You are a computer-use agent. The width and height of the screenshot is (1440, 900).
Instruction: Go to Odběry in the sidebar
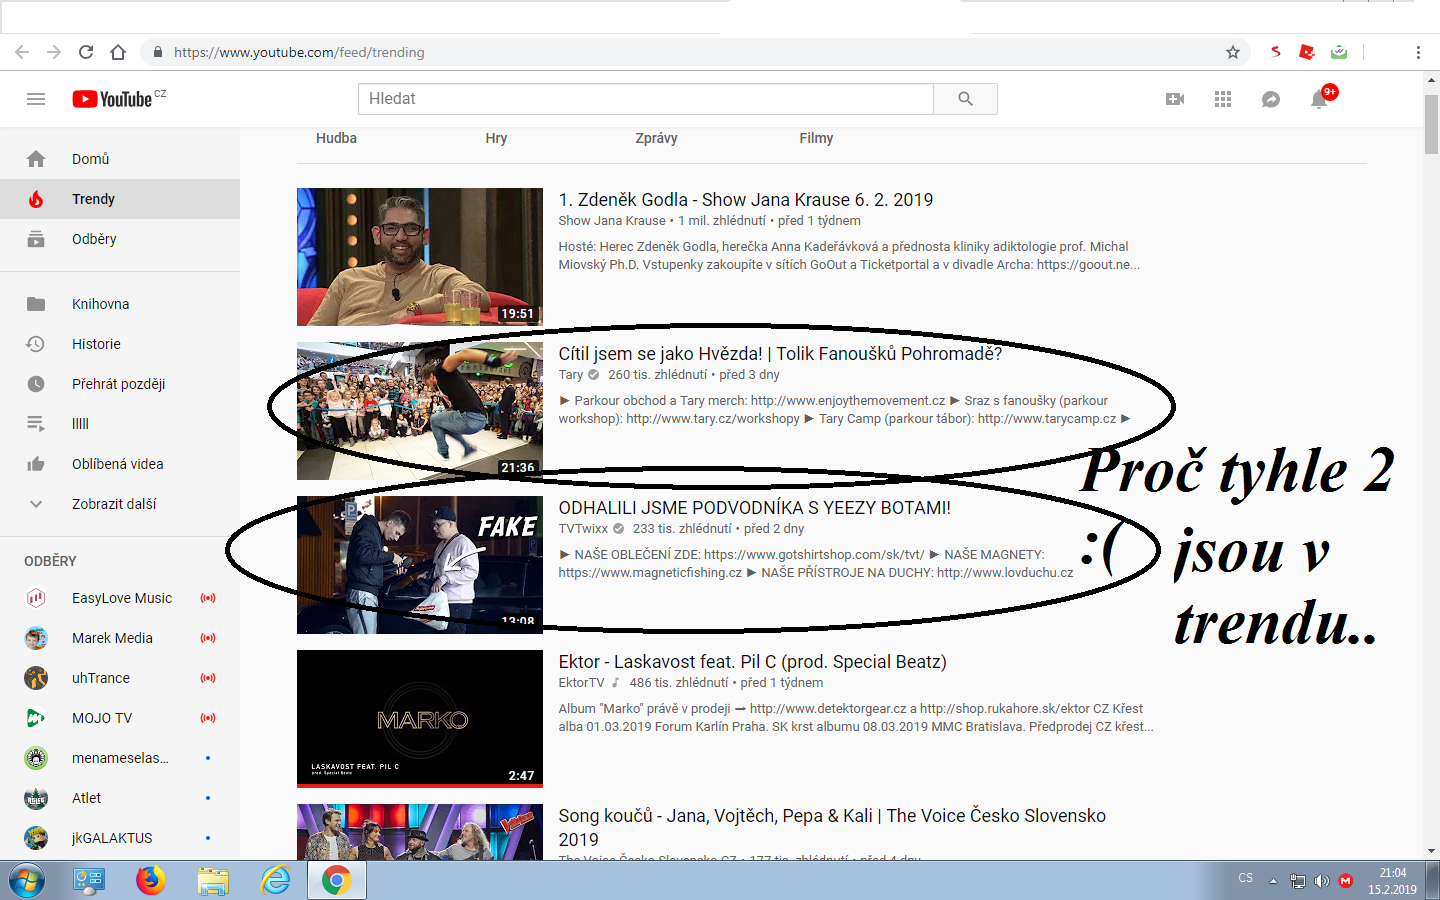[94, 239]
